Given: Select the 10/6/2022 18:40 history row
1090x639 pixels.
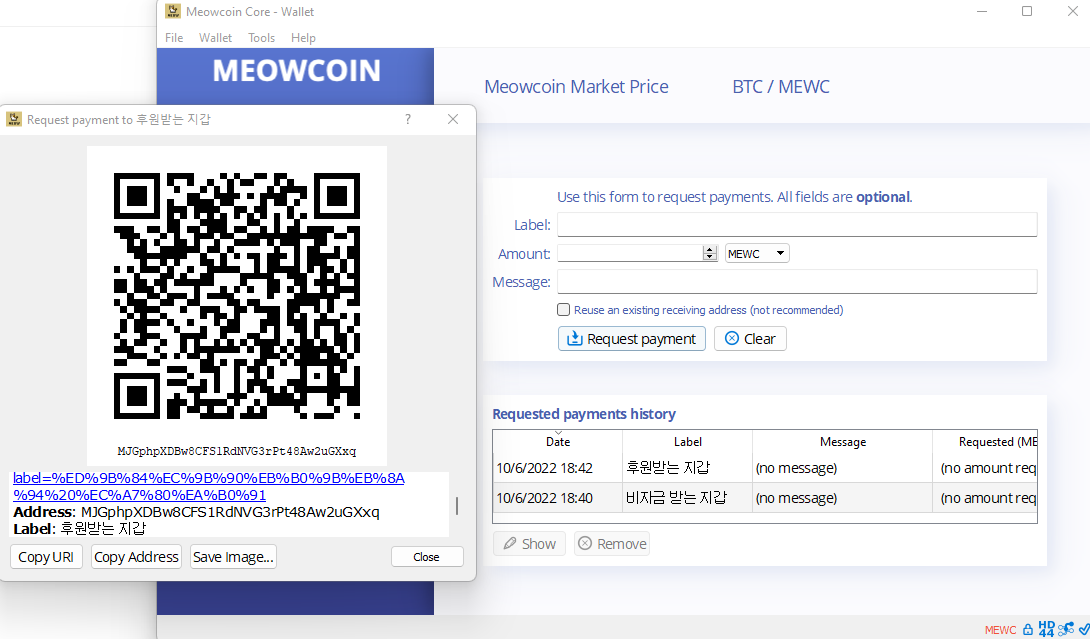Looking at the screenshot, I should click(765, 498).
